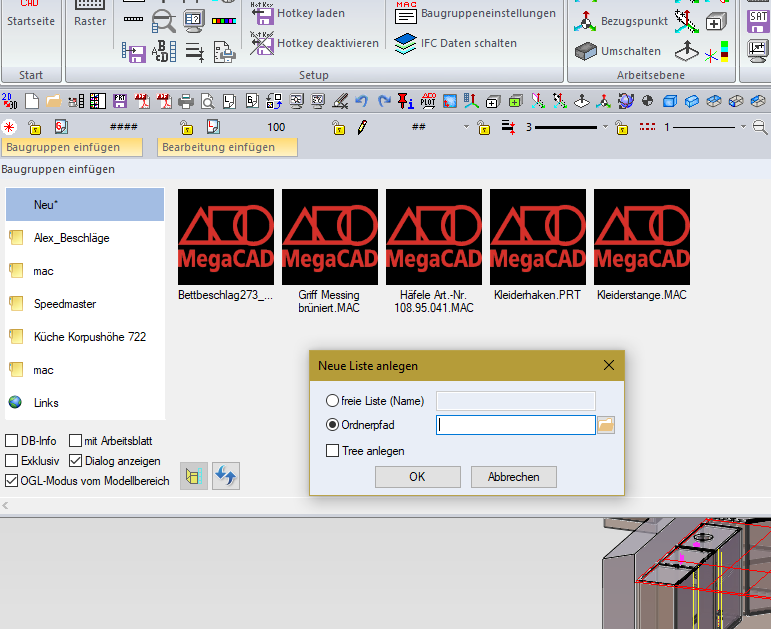
Task: Save as PRT file icon
Action: [120, 101]
